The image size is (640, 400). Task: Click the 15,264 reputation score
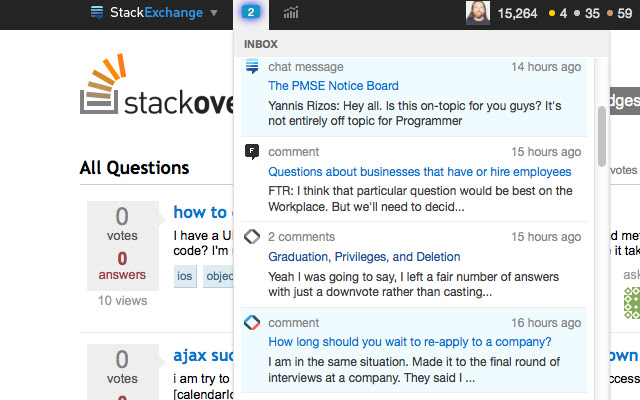(517, 13)
